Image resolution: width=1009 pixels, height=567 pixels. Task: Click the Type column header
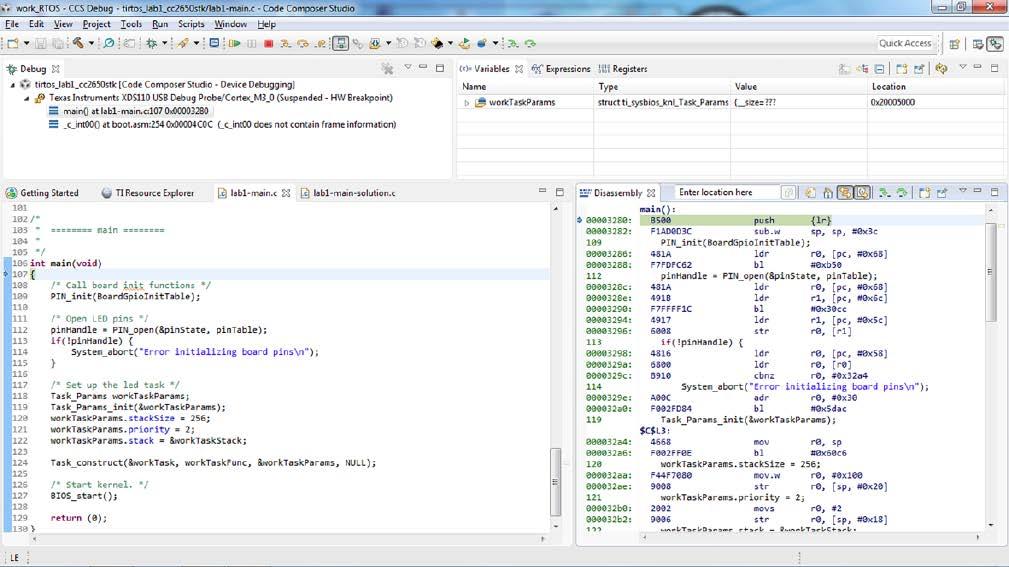pos(662,86)
